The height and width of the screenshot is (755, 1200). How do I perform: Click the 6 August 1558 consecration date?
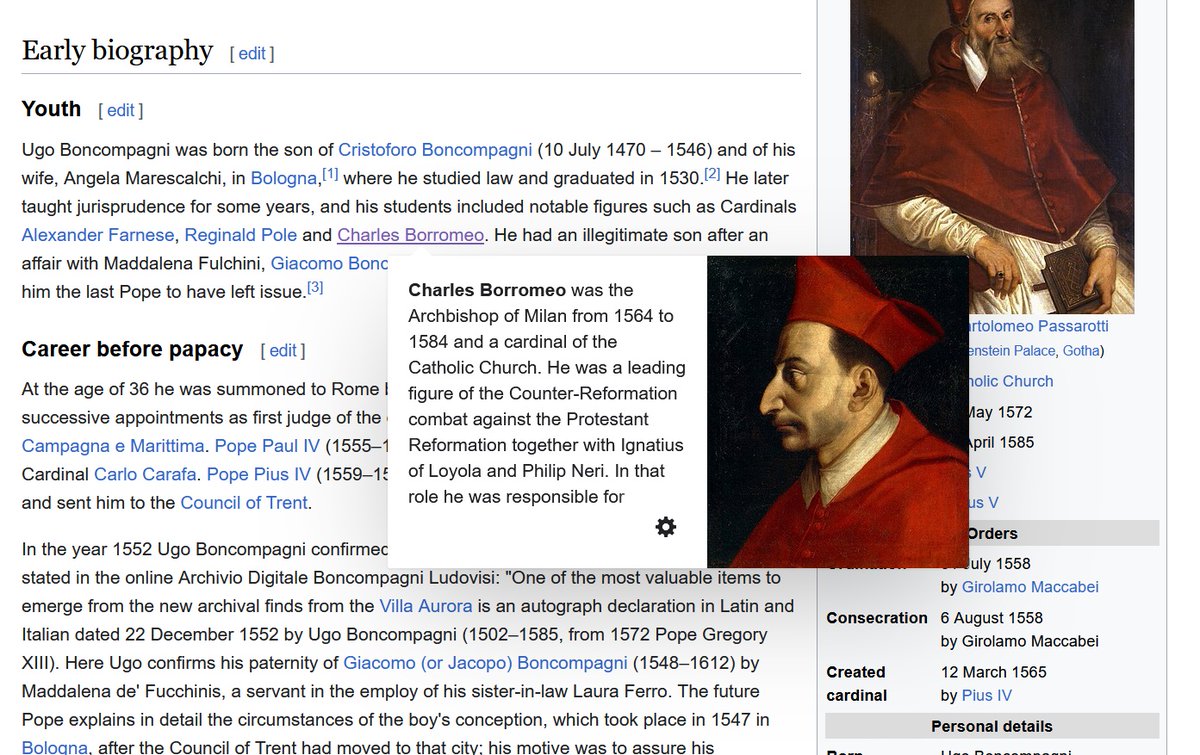(x=992, y=618)
